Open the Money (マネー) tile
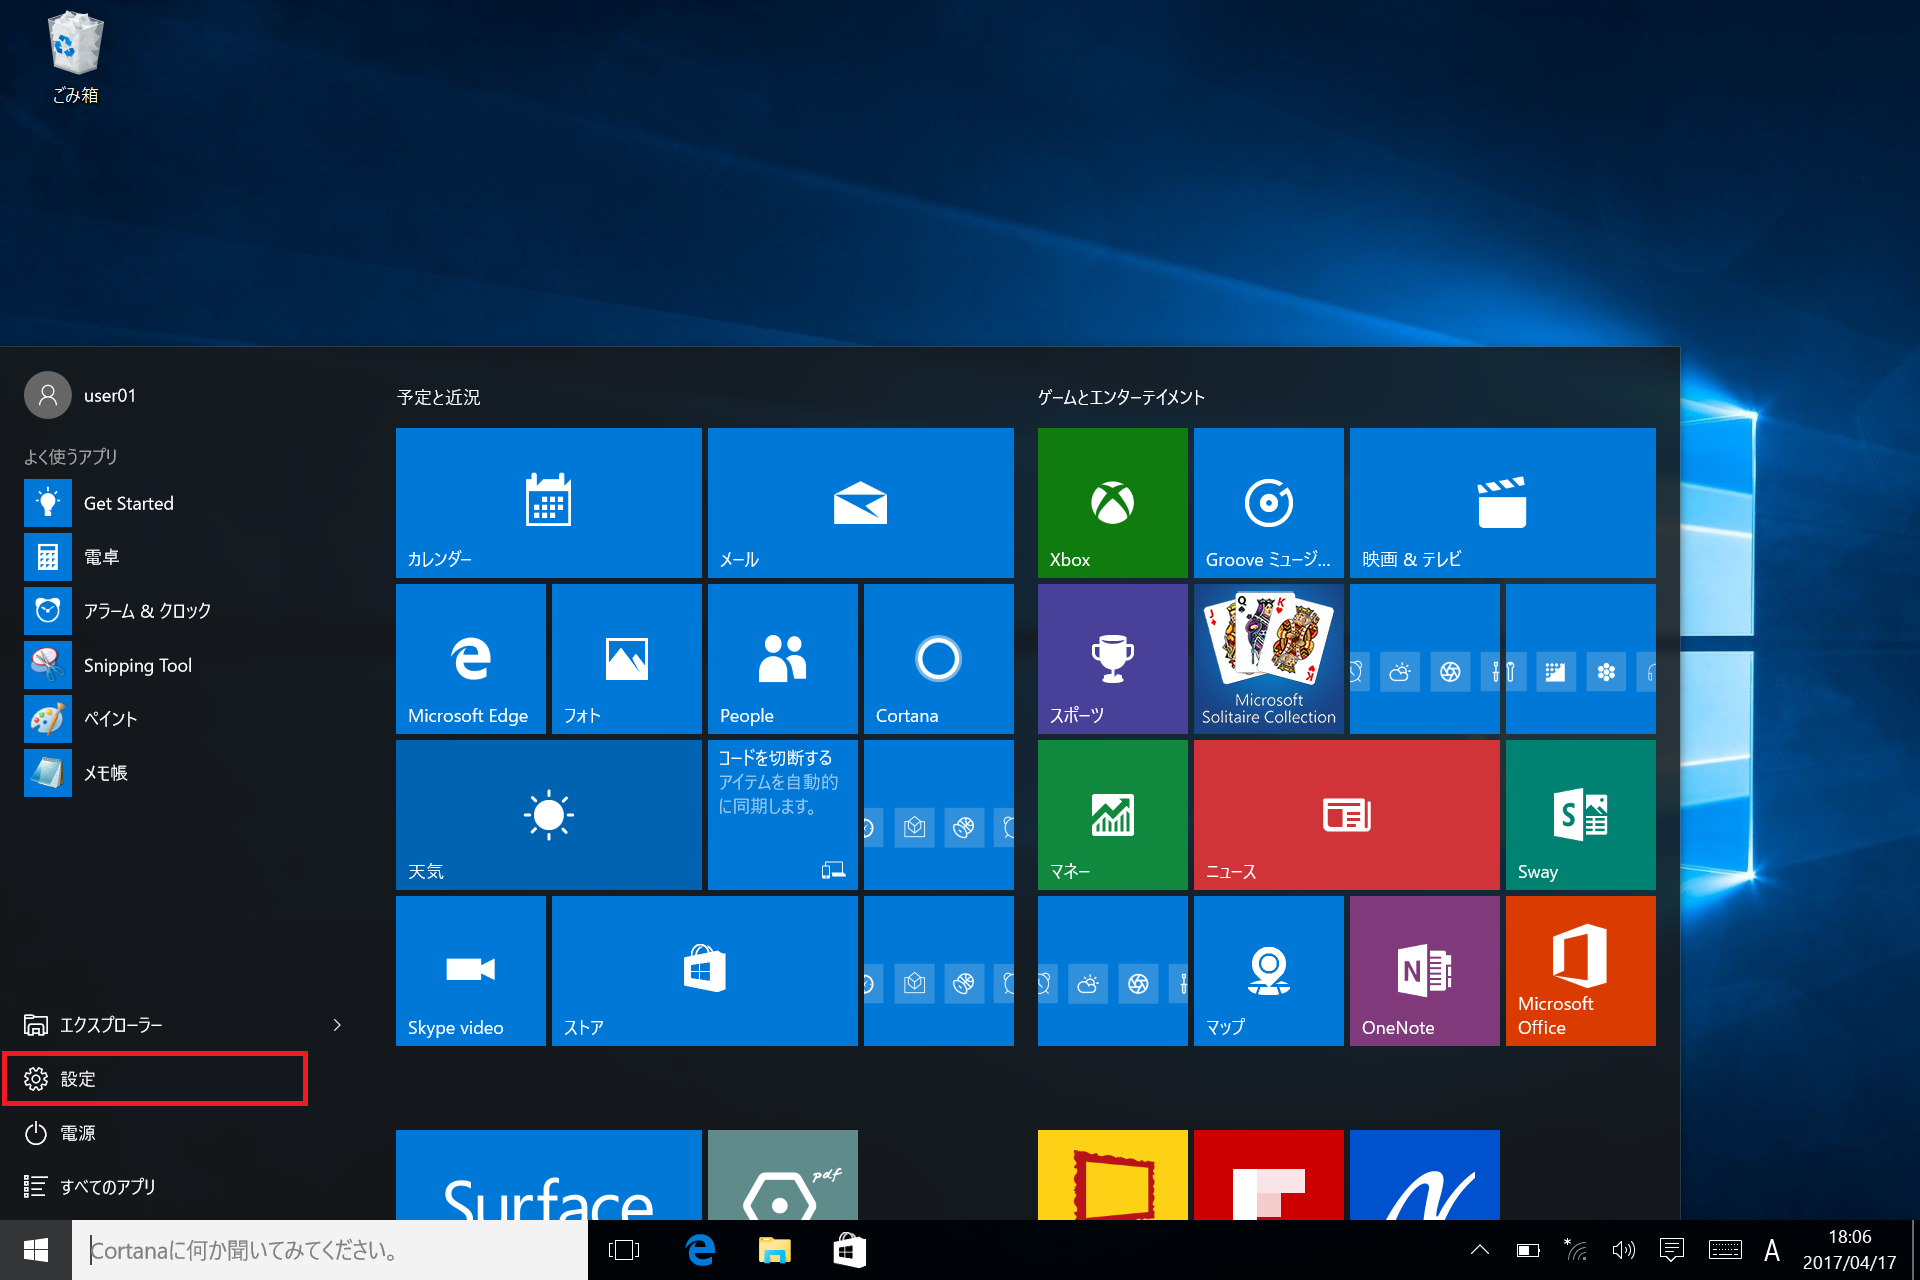 (1112, 814)
